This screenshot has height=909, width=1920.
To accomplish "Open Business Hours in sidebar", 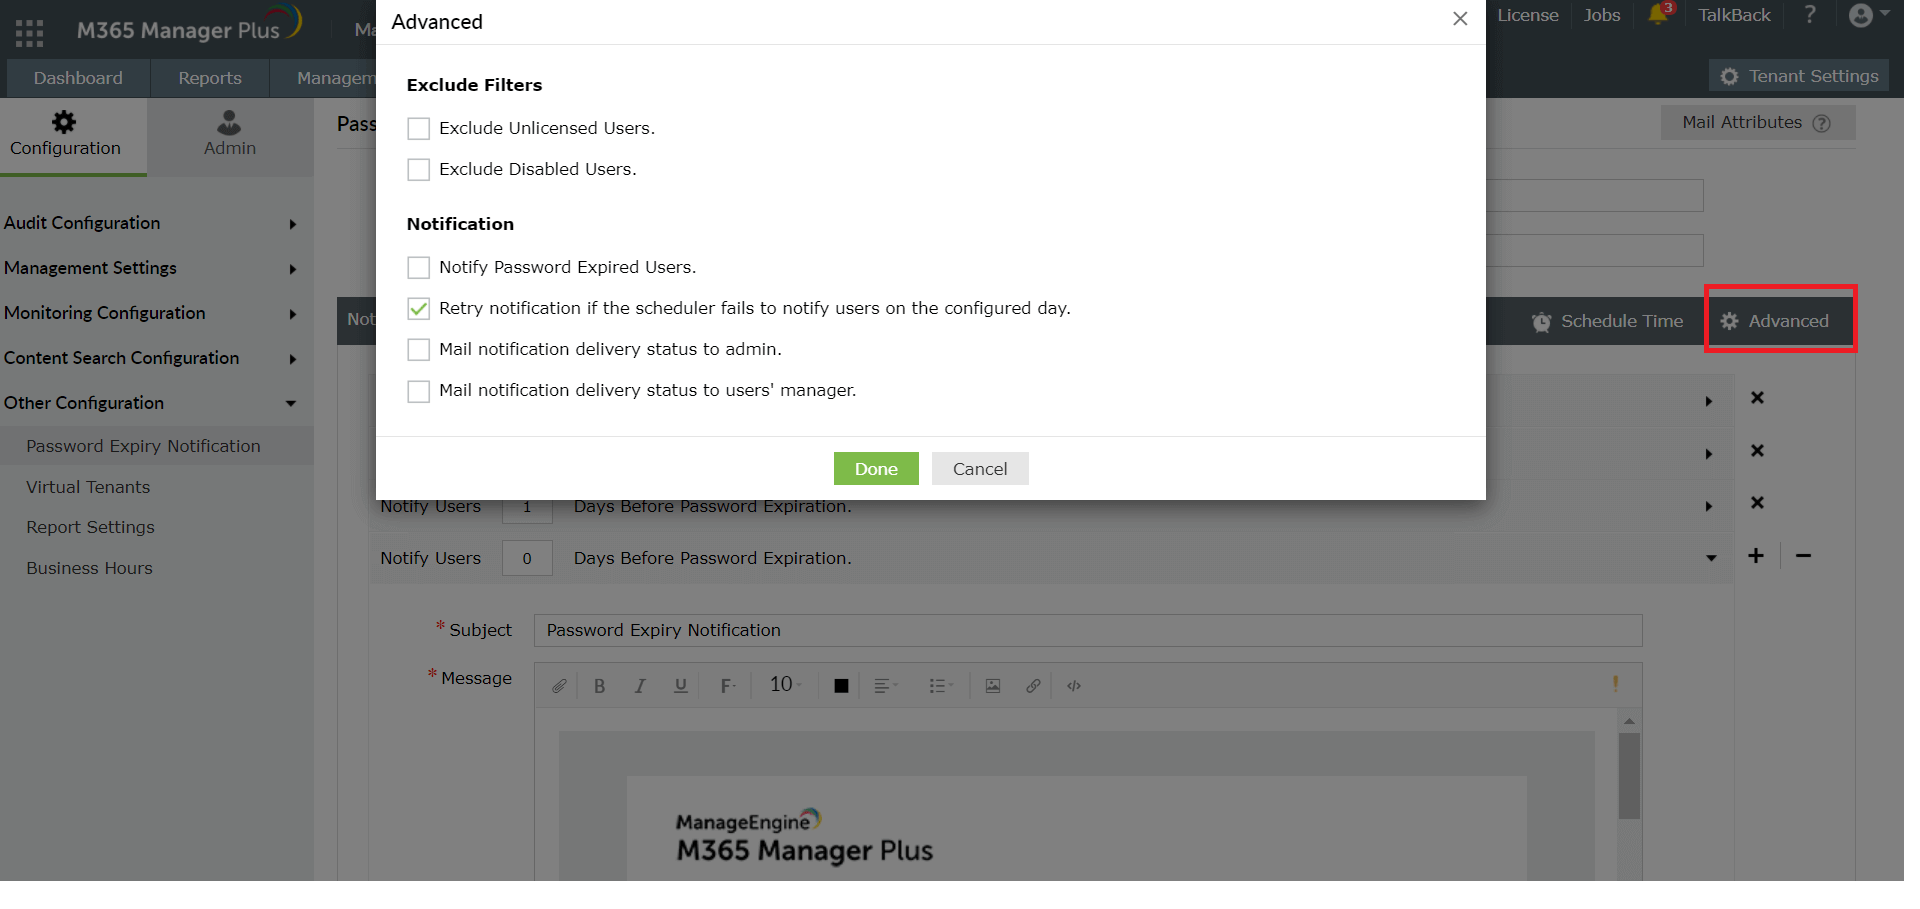I will [90, 568].
